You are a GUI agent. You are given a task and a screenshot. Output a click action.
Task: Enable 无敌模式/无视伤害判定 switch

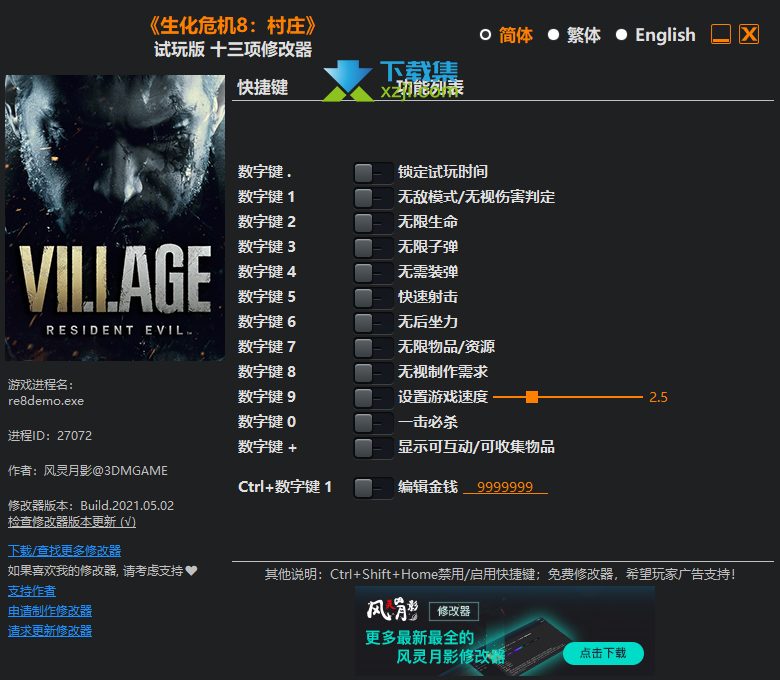pos(373,198)
